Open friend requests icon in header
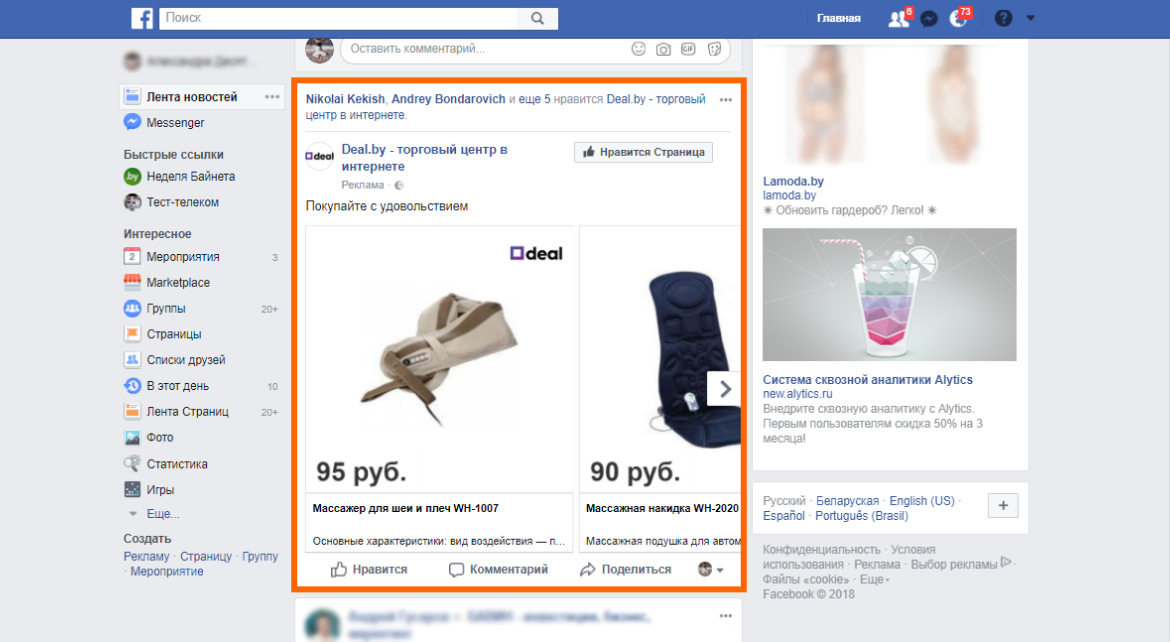This screenshot has width=1170, height=642. [x=898, y=19]
